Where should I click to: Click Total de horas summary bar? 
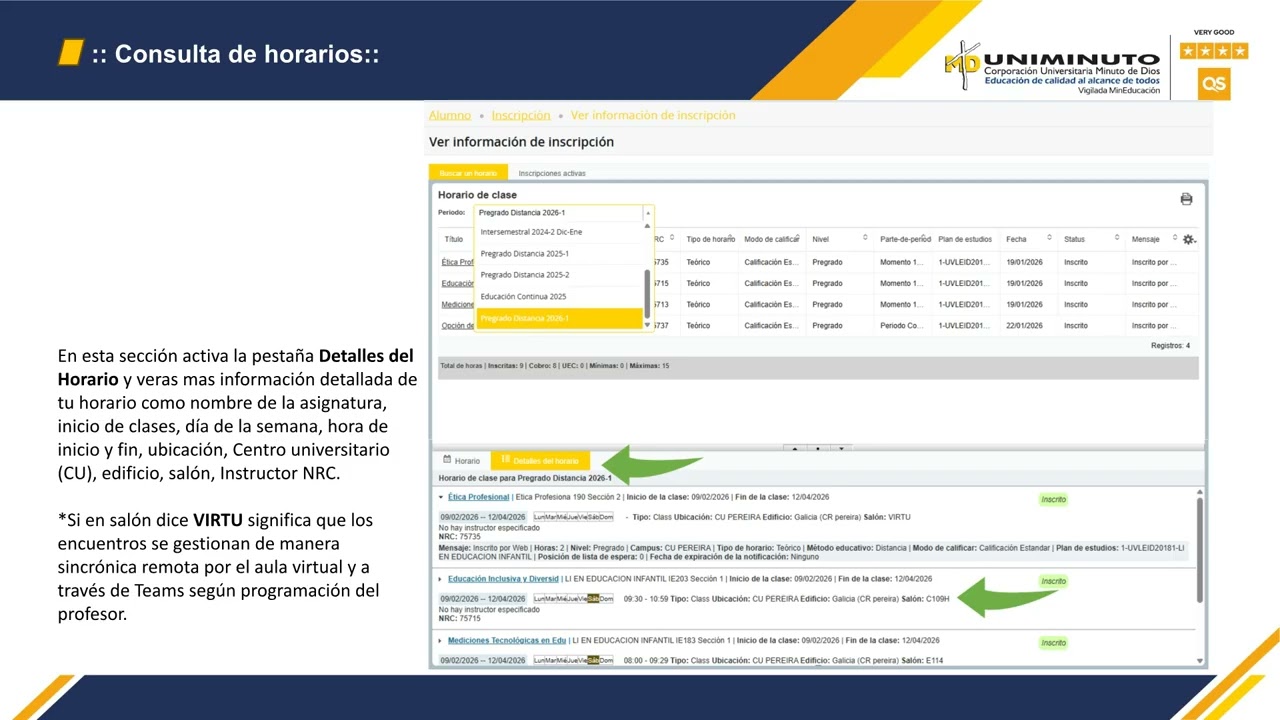point(818,367)
